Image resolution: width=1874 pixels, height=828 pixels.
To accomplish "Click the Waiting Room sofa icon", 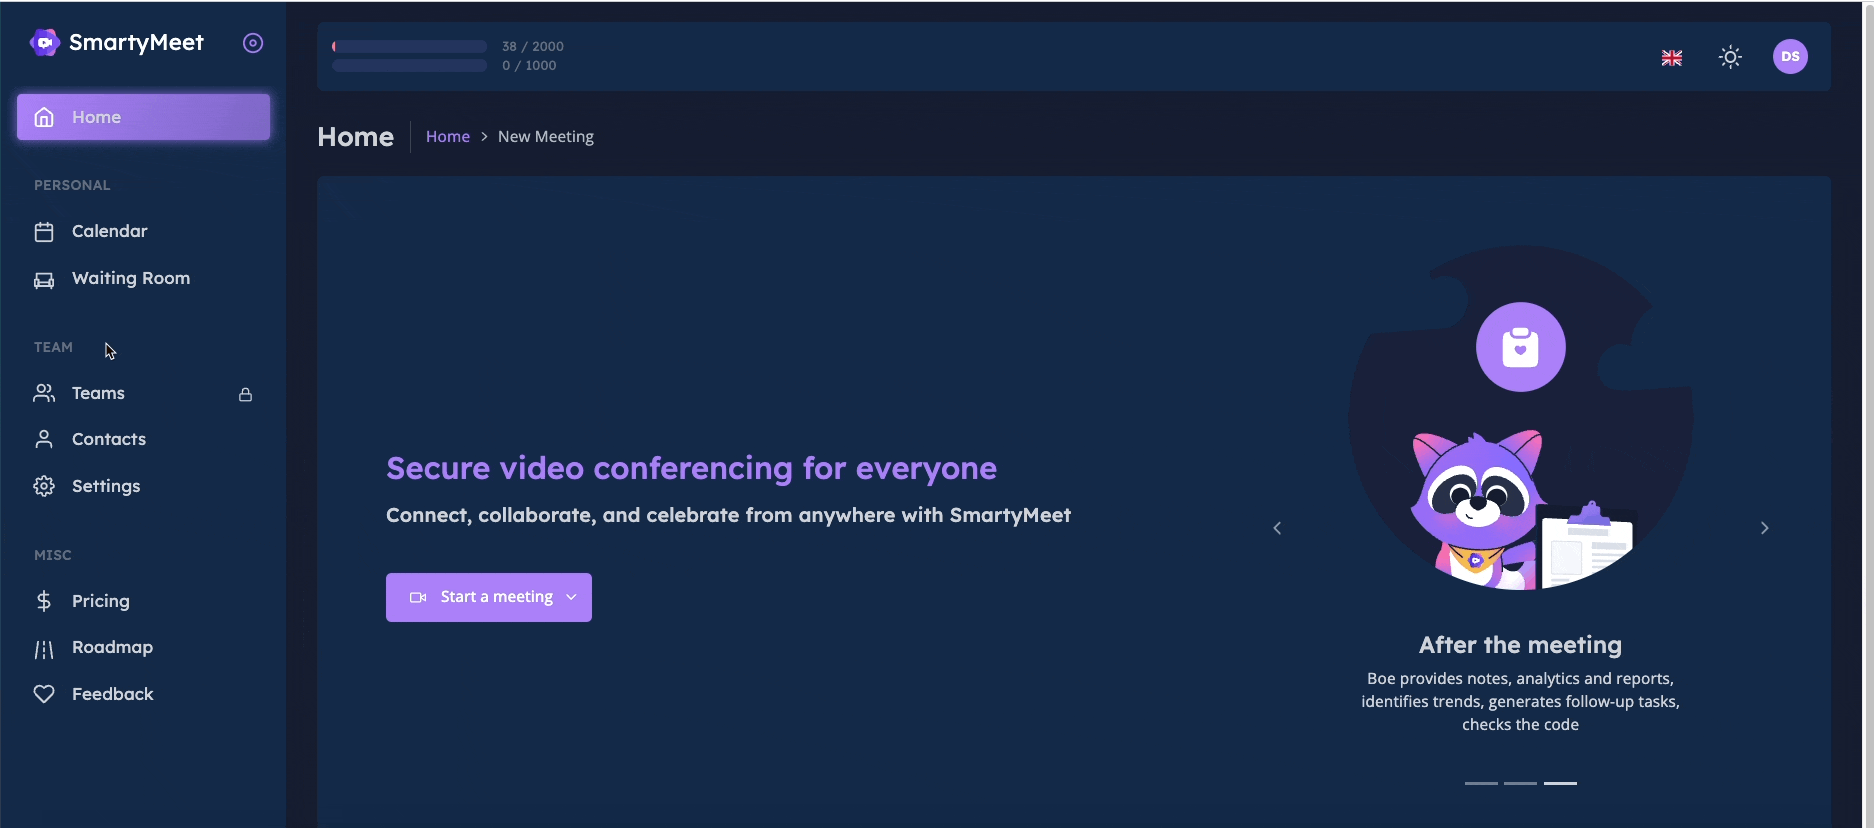I will 44,280.
